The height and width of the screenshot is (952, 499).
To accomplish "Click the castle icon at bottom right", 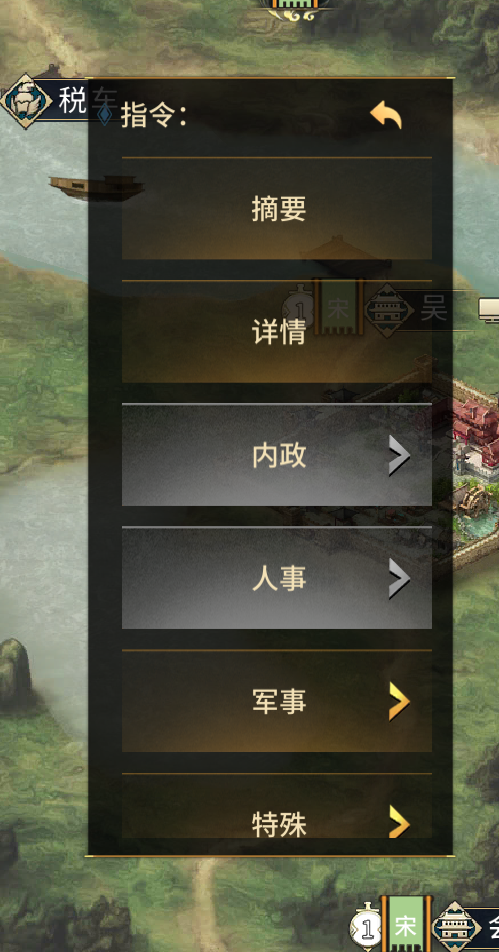I will coord(457,926).
